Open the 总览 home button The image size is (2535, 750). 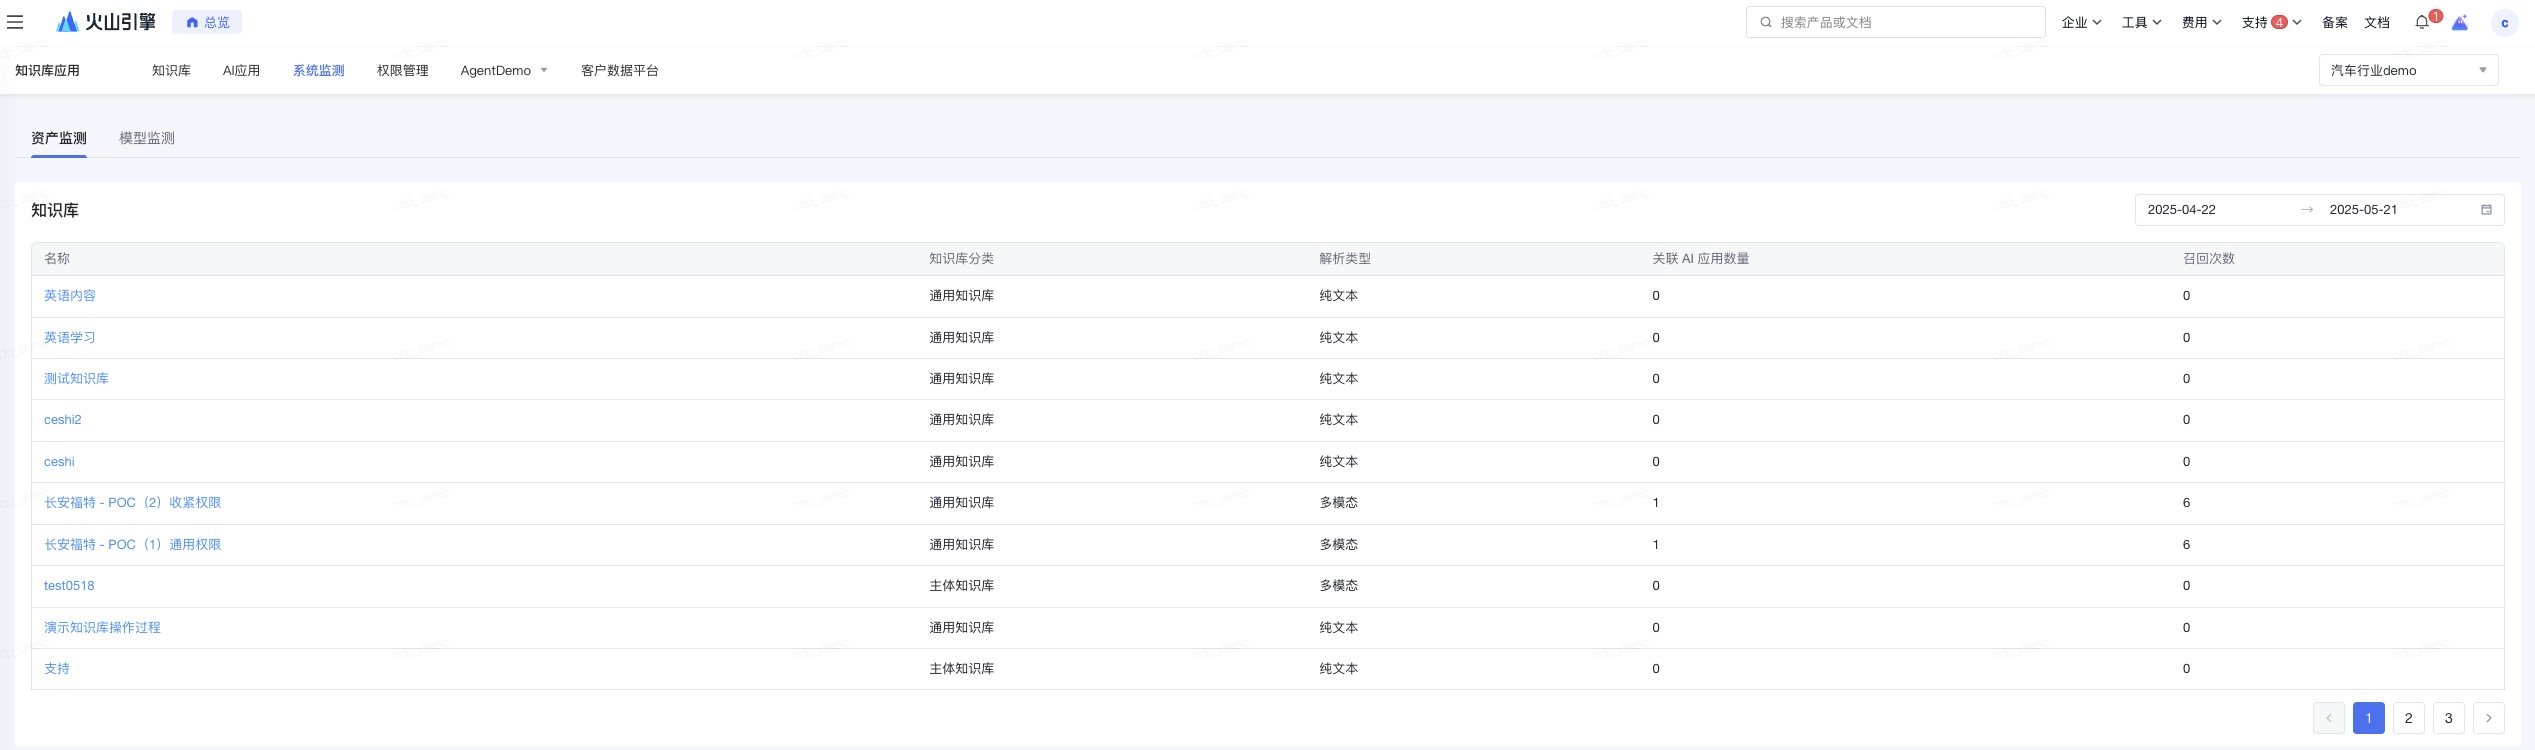[207, 22]
